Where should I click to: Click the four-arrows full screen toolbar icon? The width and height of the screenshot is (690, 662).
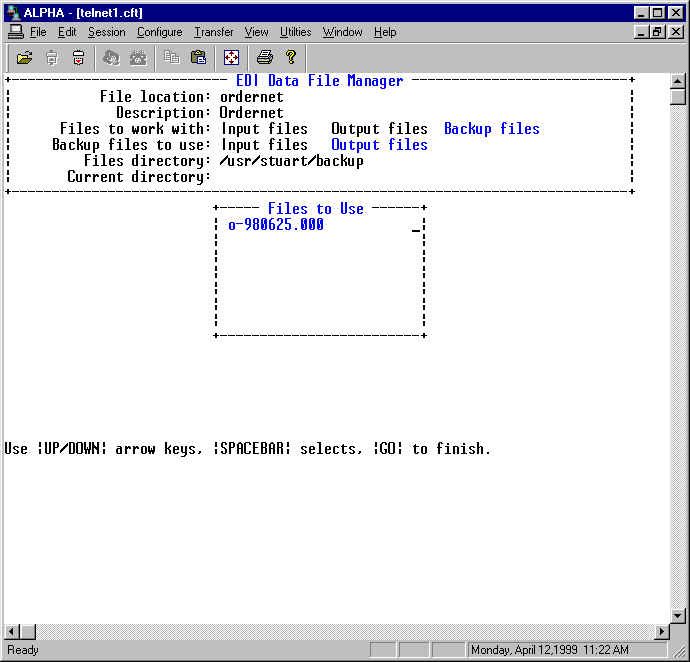click(x=231, y=57)
